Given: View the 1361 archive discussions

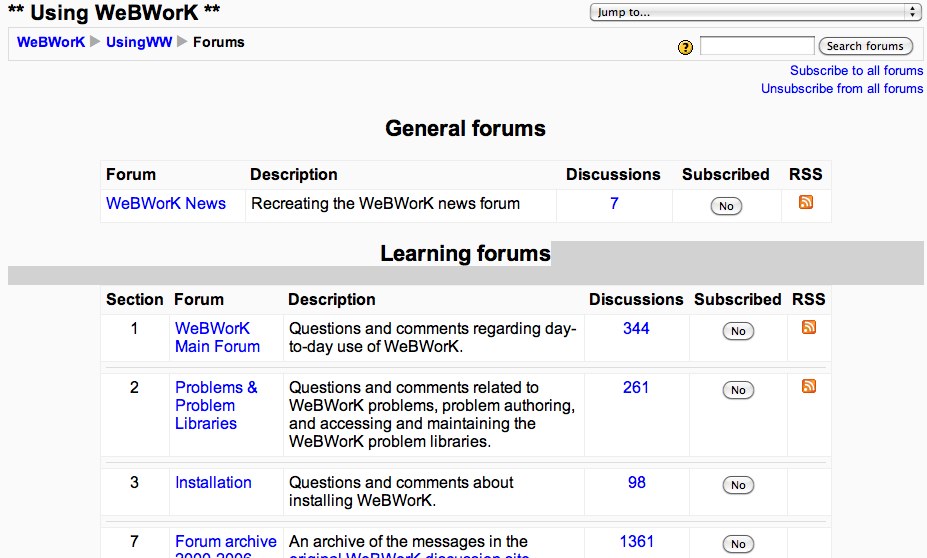Looking at the screenshot, I should pyautogui.click(x=637, y=541).
